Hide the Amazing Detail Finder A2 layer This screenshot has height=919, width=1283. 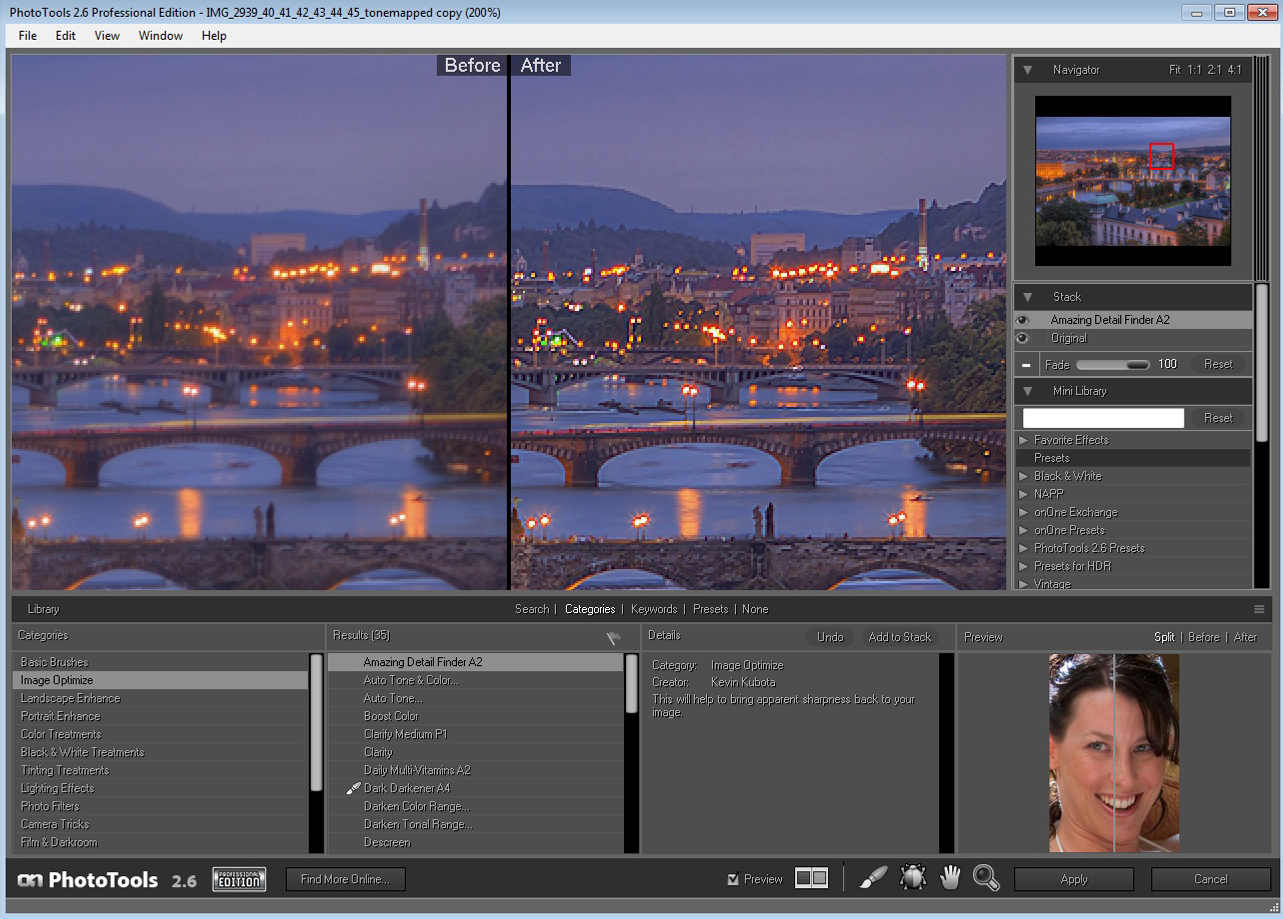pyautogui.click(x=1022, y=320)
